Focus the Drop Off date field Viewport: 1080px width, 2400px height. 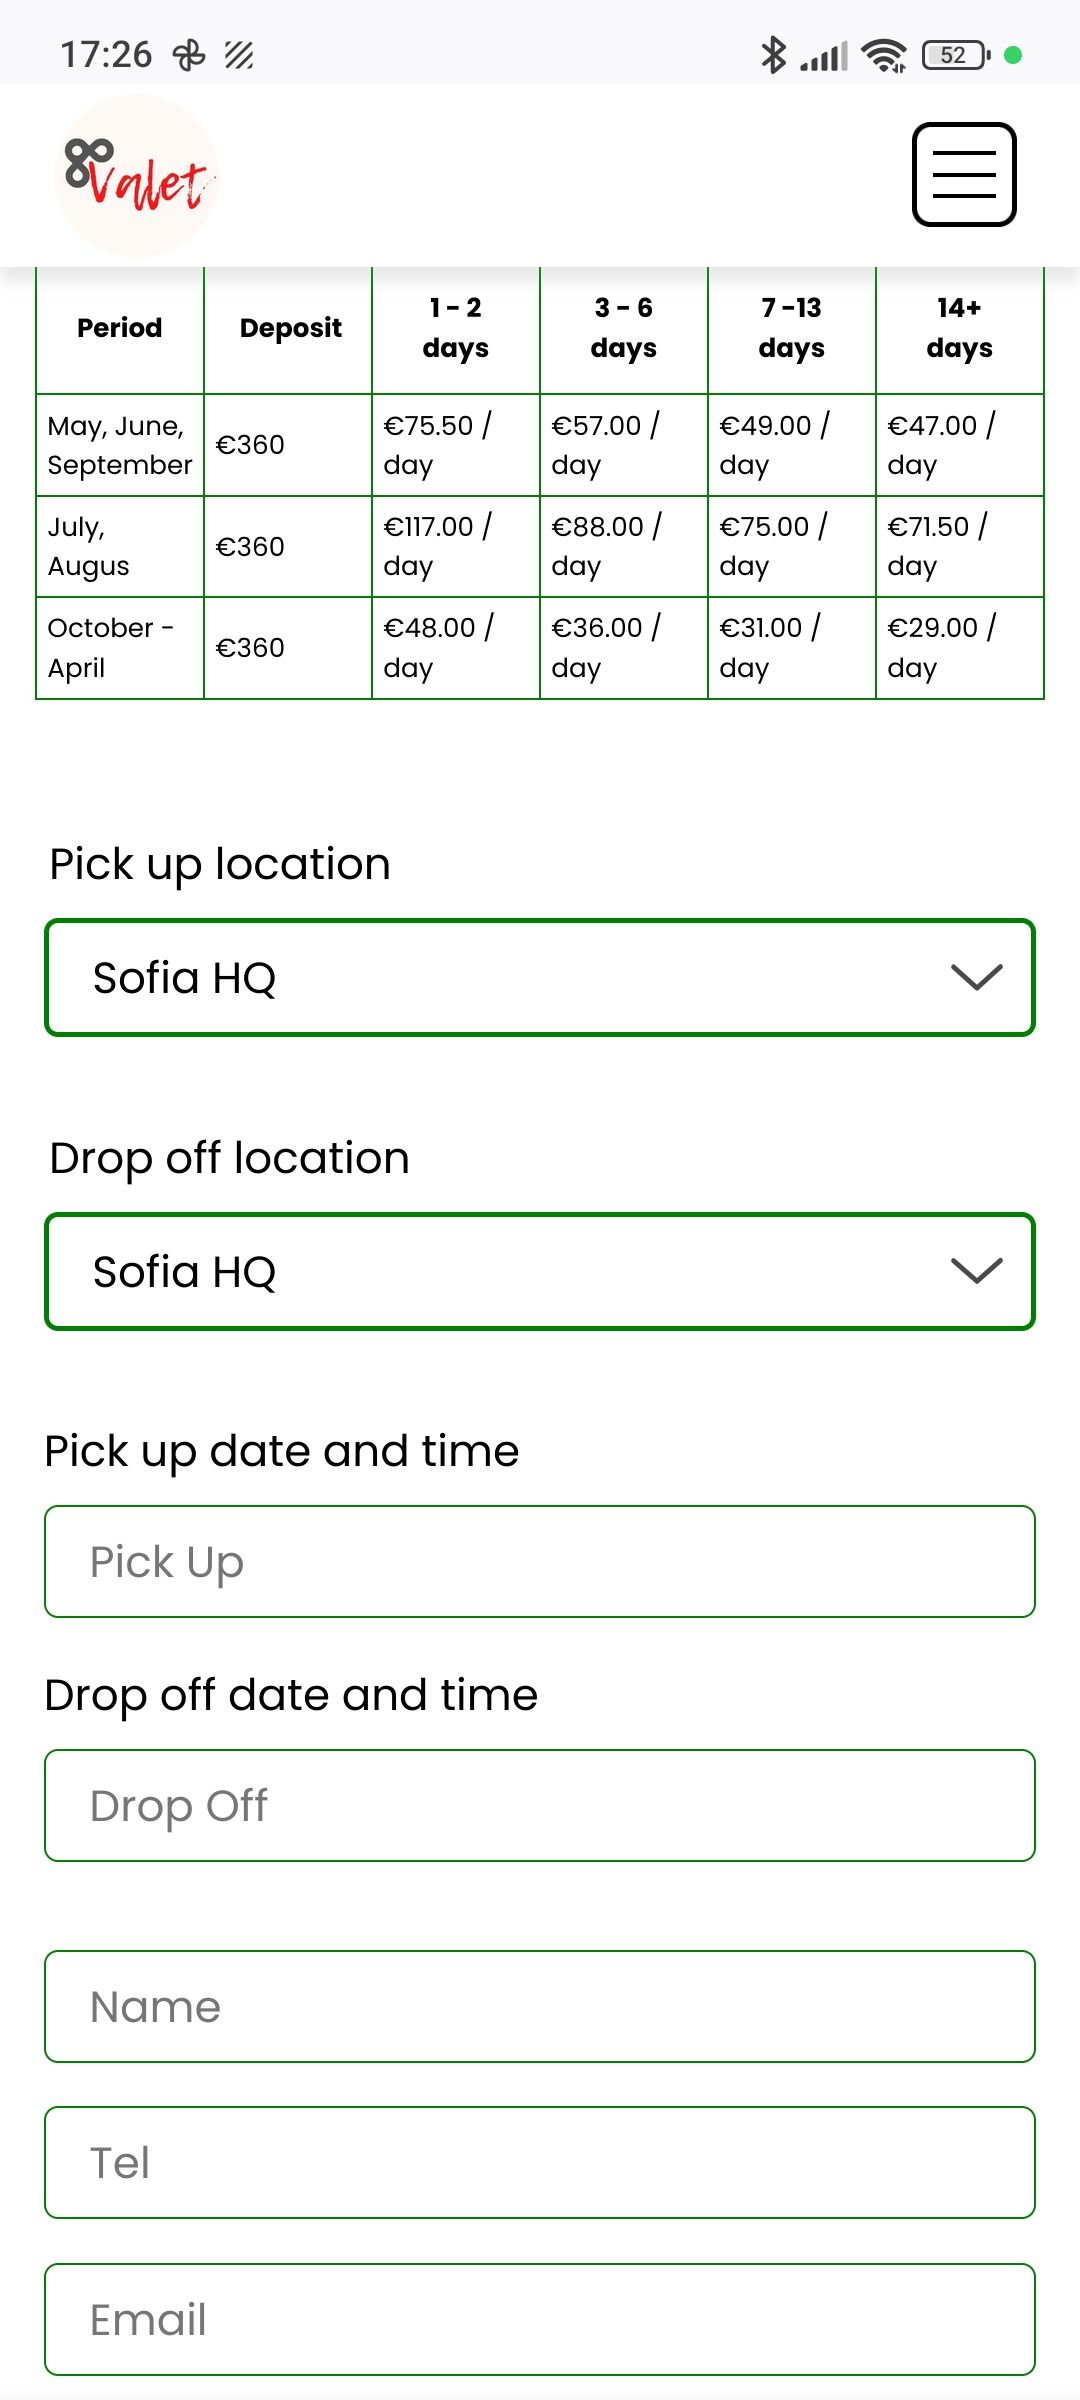click(540, 1805)
